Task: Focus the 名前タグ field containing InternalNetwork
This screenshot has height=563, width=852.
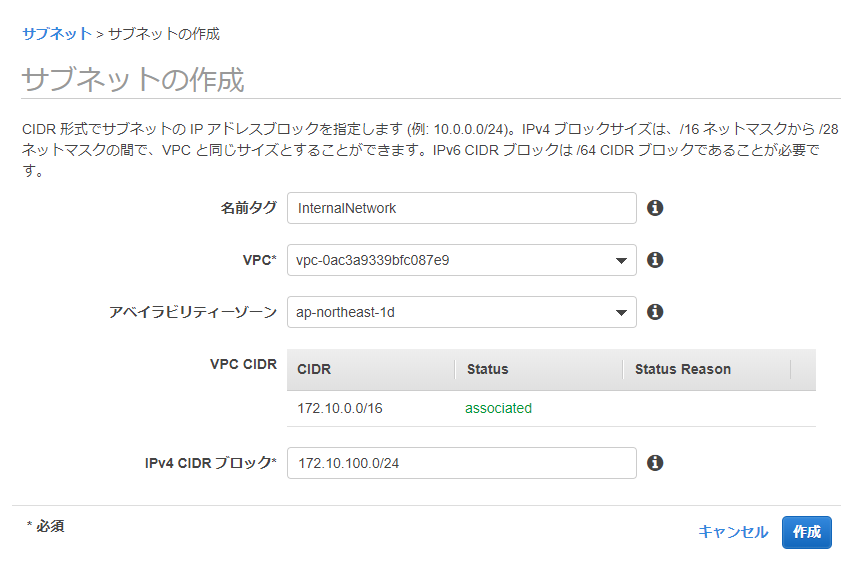Action: [461, 208]
